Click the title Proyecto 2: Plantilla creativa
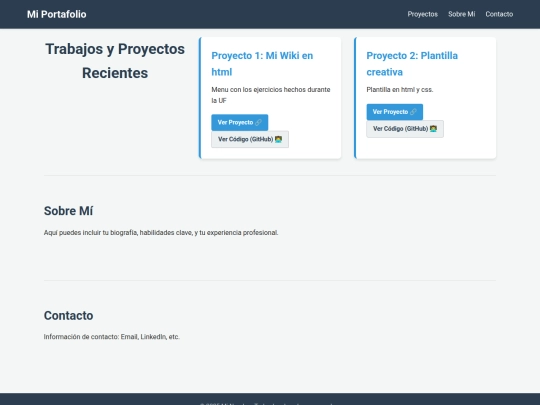Viewport: 540px width, 405px height. [x=412, y=64]
